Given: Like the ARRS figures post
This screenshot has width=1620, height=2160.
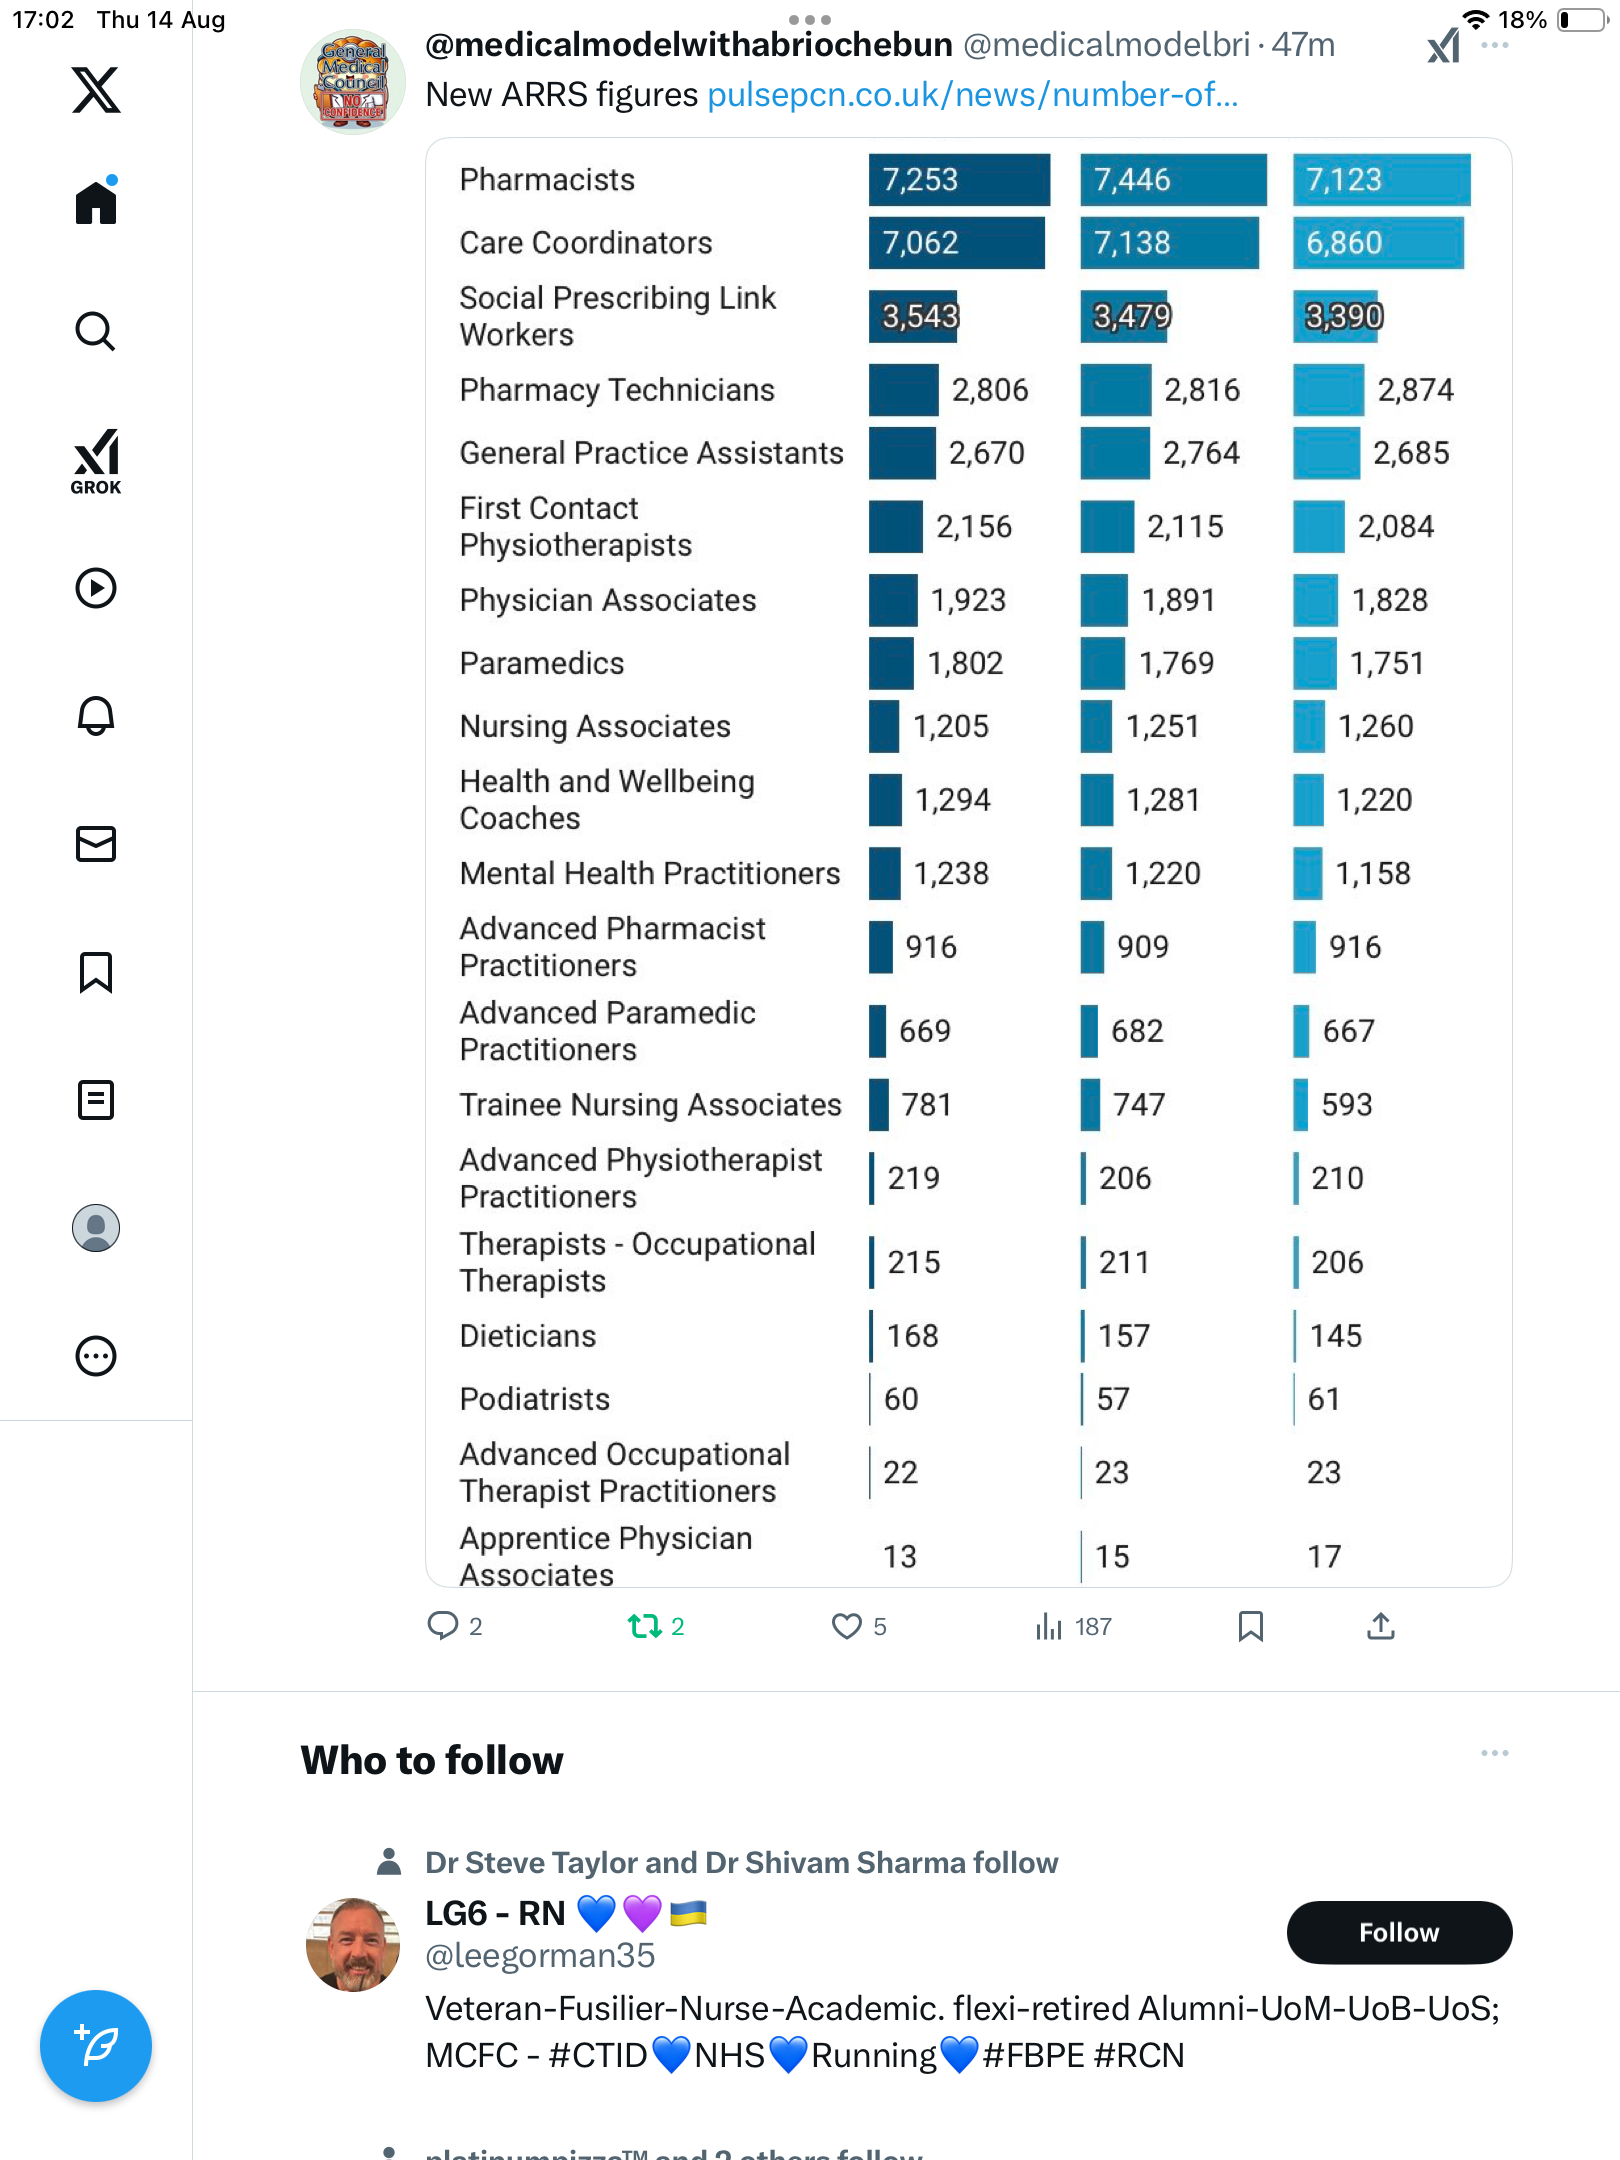Looking at the screenshot, I should pyautogui.click(x=847, y=1626).
